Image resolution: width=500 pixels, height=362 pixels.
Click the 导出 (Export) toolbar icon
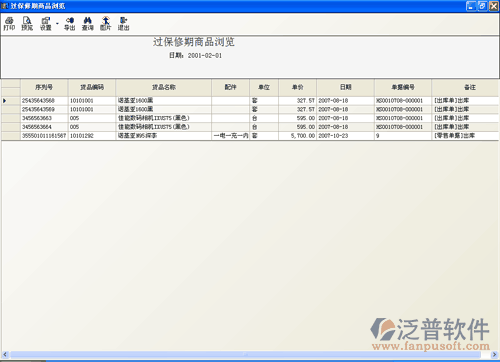[x=70, y=24]
